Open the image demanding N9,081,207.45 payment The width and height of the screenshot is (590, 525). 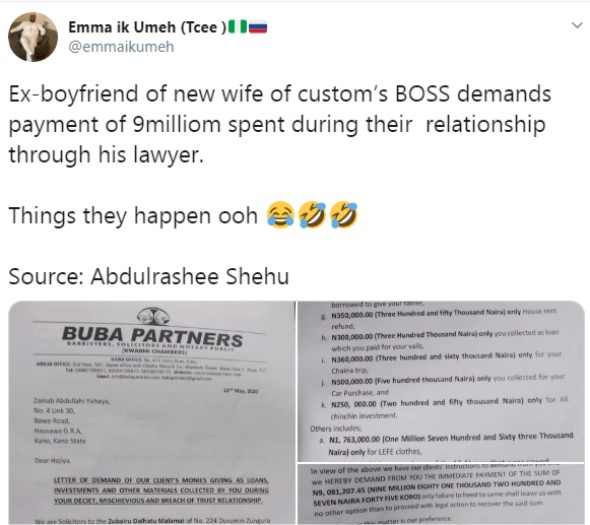pos(441,494)
